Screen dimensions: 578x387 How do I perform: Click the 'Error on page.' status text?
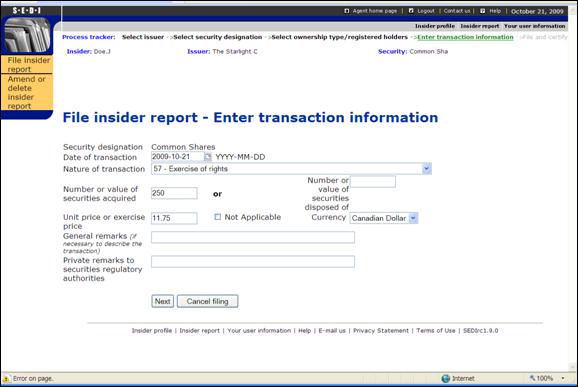point(33,379)
